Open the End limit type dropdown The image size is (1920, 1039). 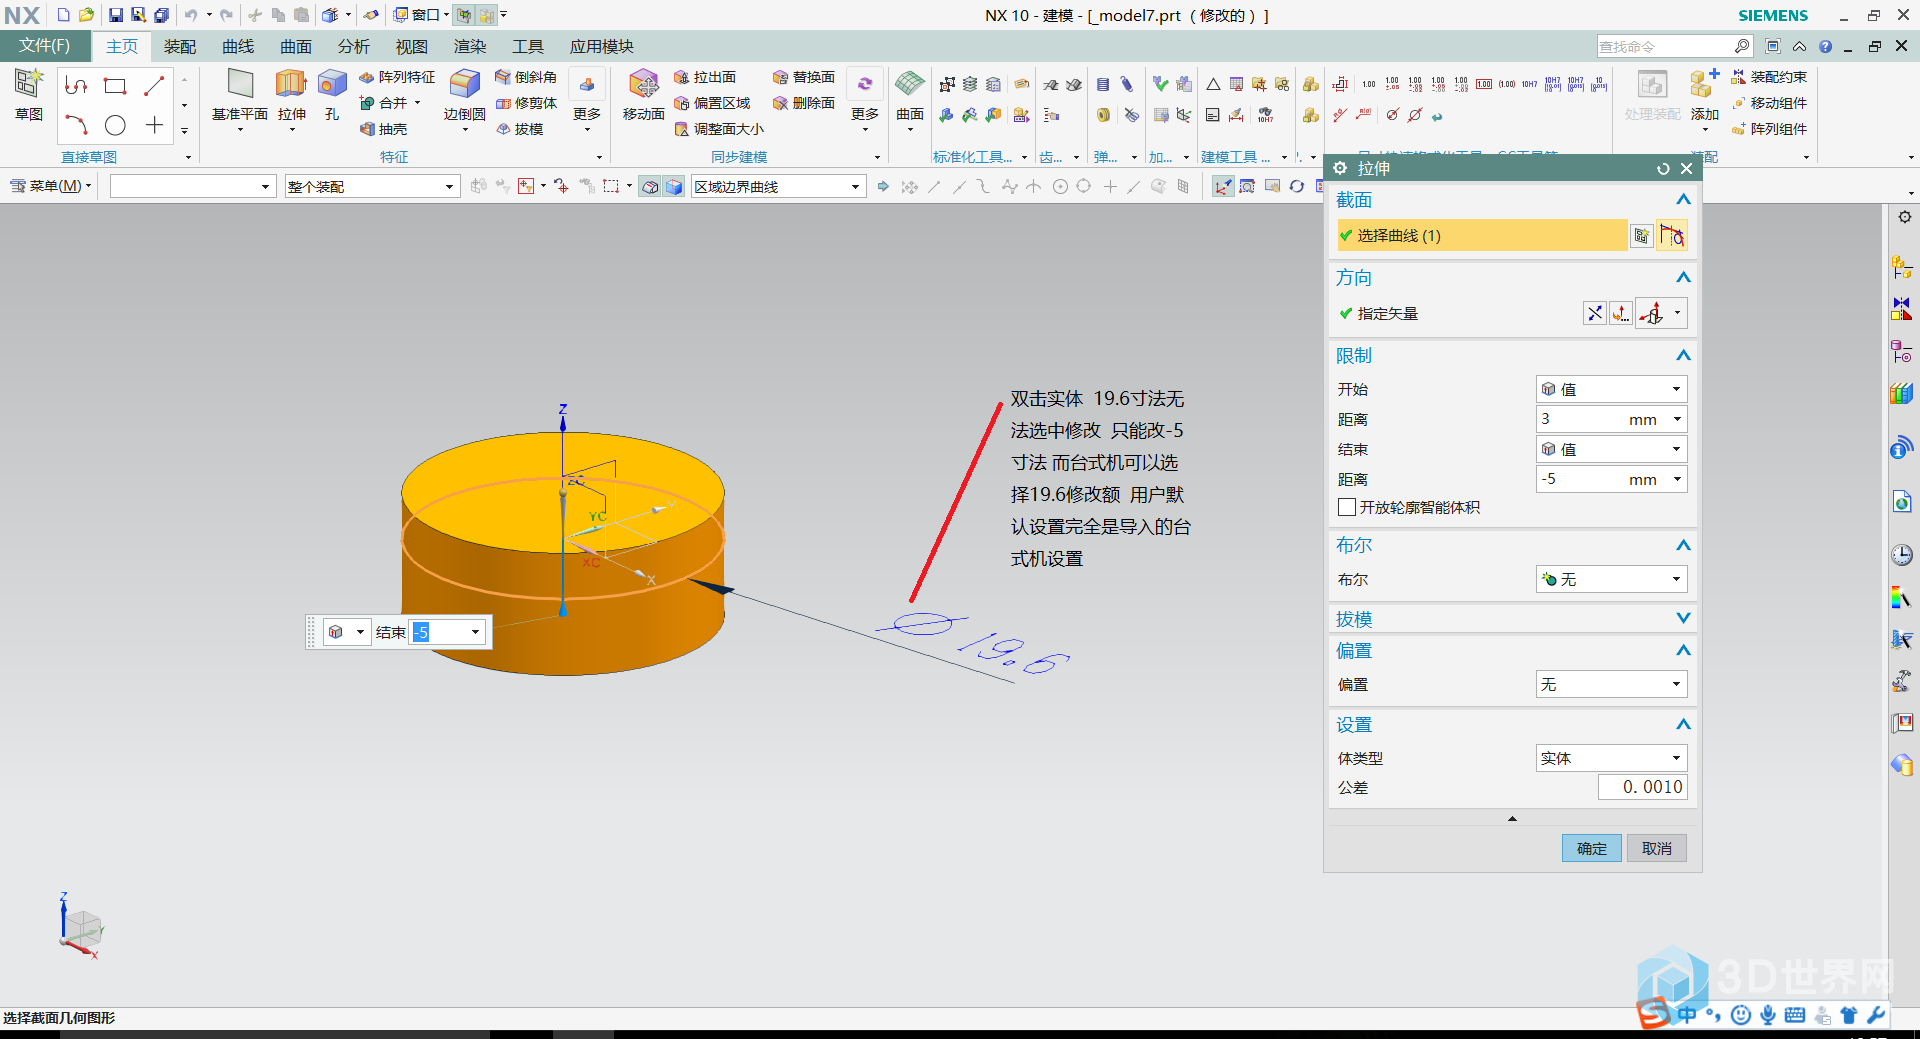(x=1611, y=449)
